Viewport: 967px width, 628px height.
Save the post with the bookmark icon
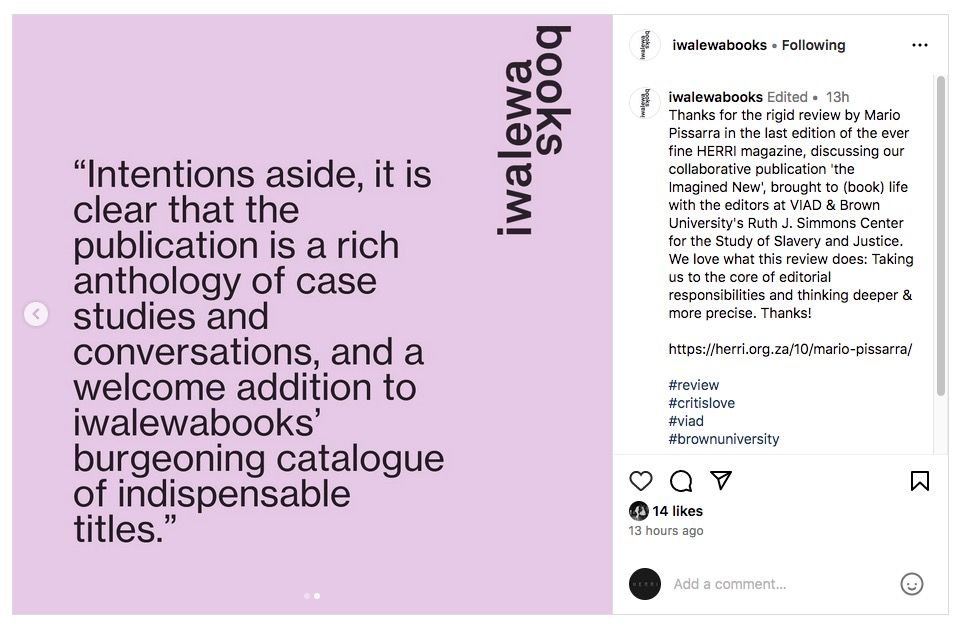coord(919,481)
